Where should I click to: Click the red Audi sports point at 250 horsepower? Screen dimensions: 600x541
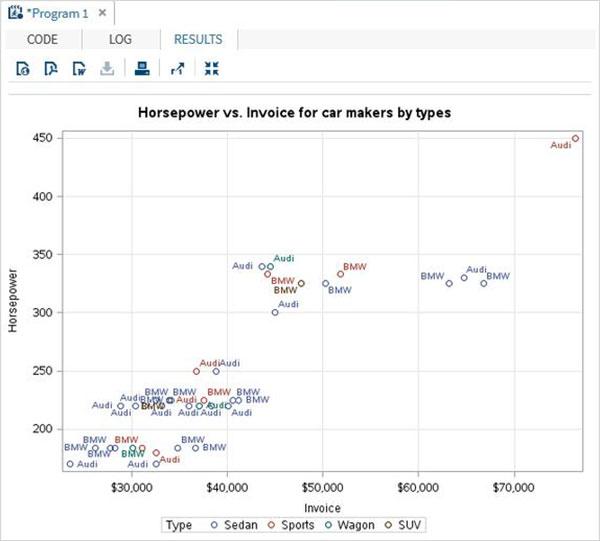[x=196, y=372]
